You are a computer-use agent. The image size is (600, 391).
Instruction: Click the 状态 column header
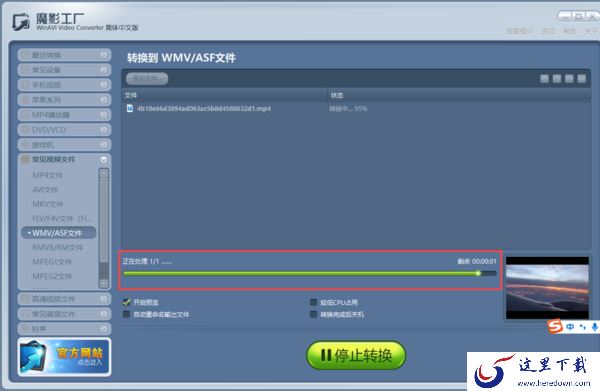click(x=337, y=95)
